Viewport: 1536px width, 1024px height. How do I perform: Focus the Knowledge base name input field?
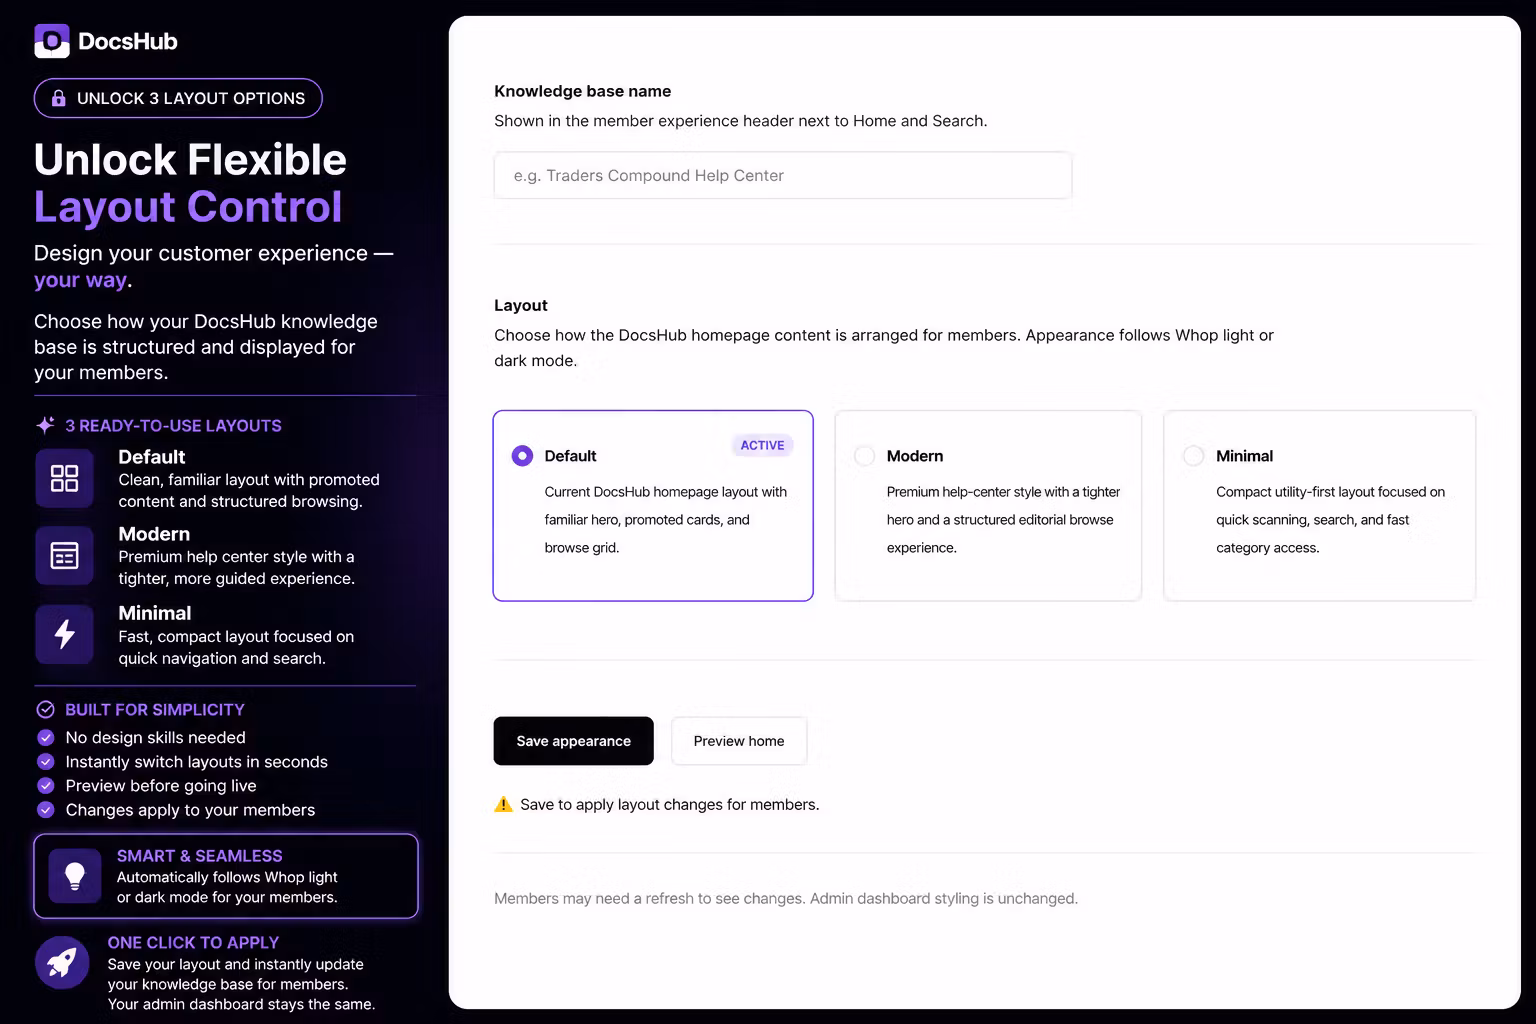point(783,175)
